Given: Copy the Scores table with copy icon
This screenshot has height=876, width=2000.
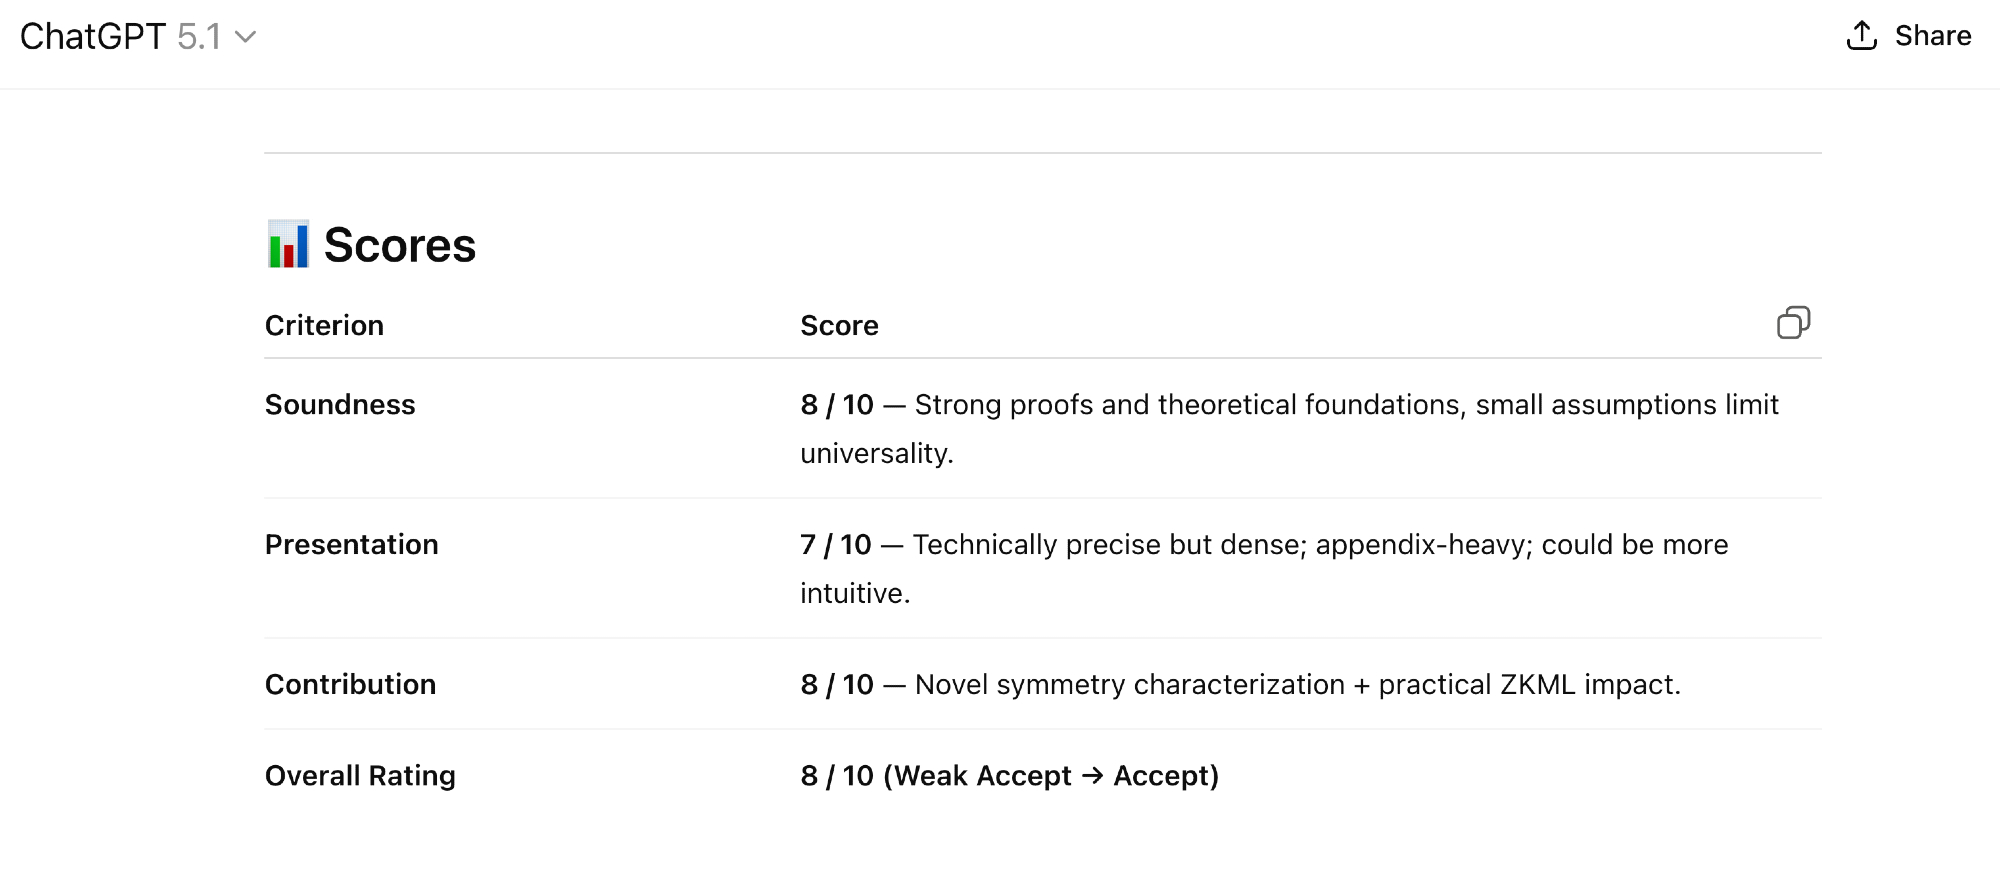Looking at the screenshot, I should click(x=1793, y=323).
